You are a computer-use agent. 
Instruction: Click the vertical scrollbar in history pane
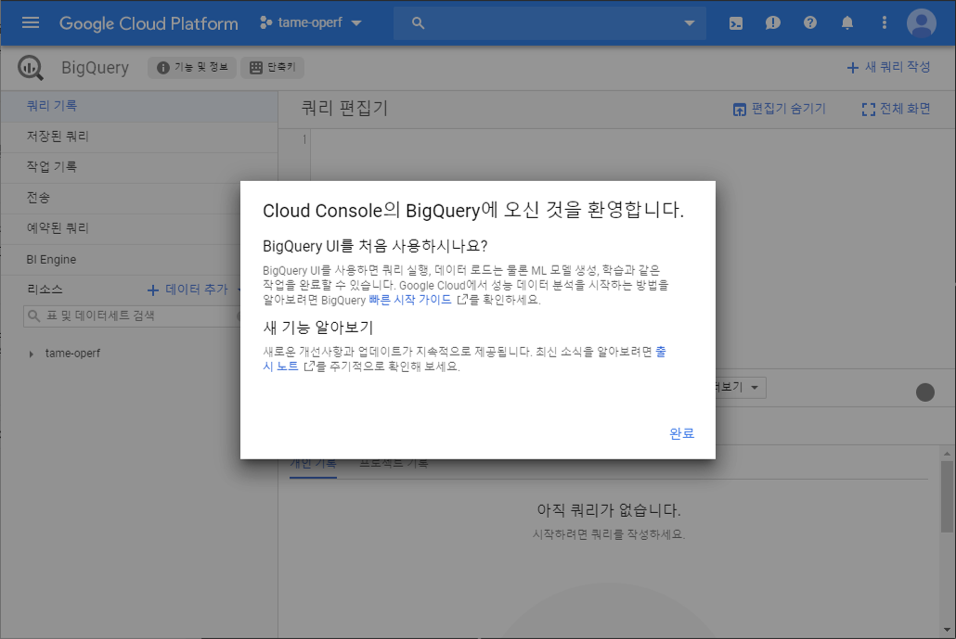point(946,497)
